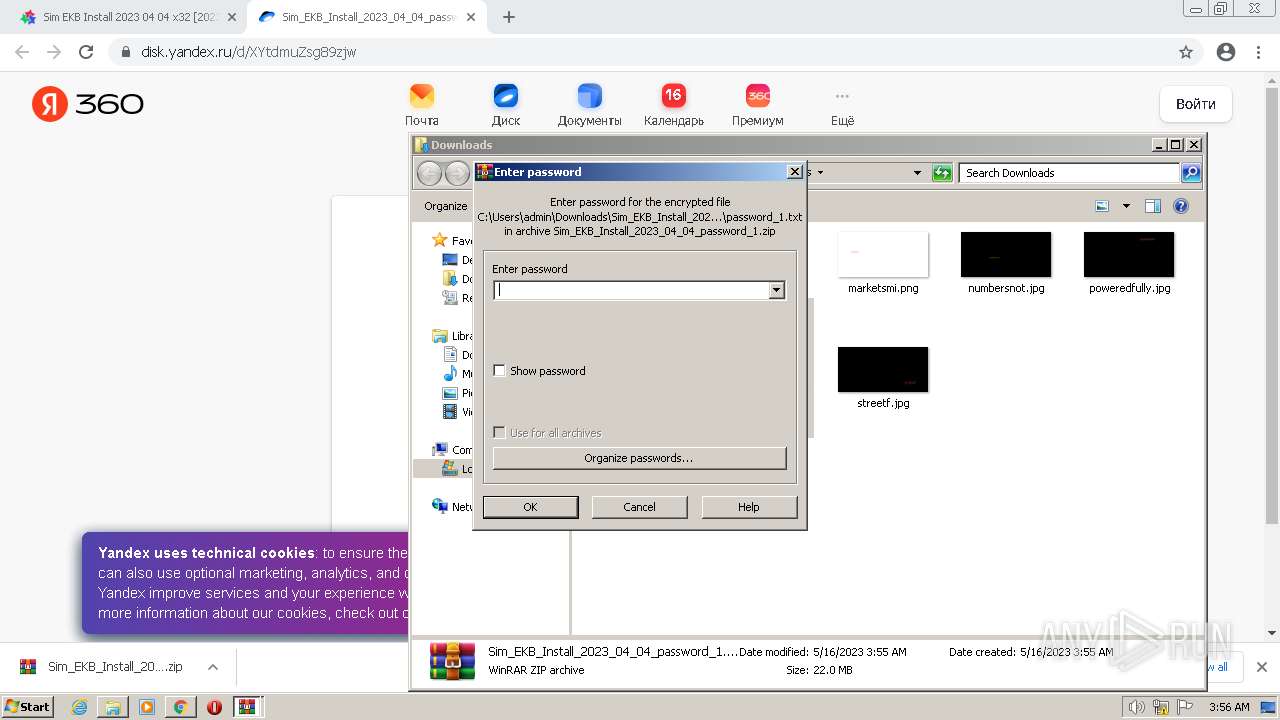
Task: Click the WinRAR archive icon in details pane
Action: pyautogui.click(x=452, y=661)
